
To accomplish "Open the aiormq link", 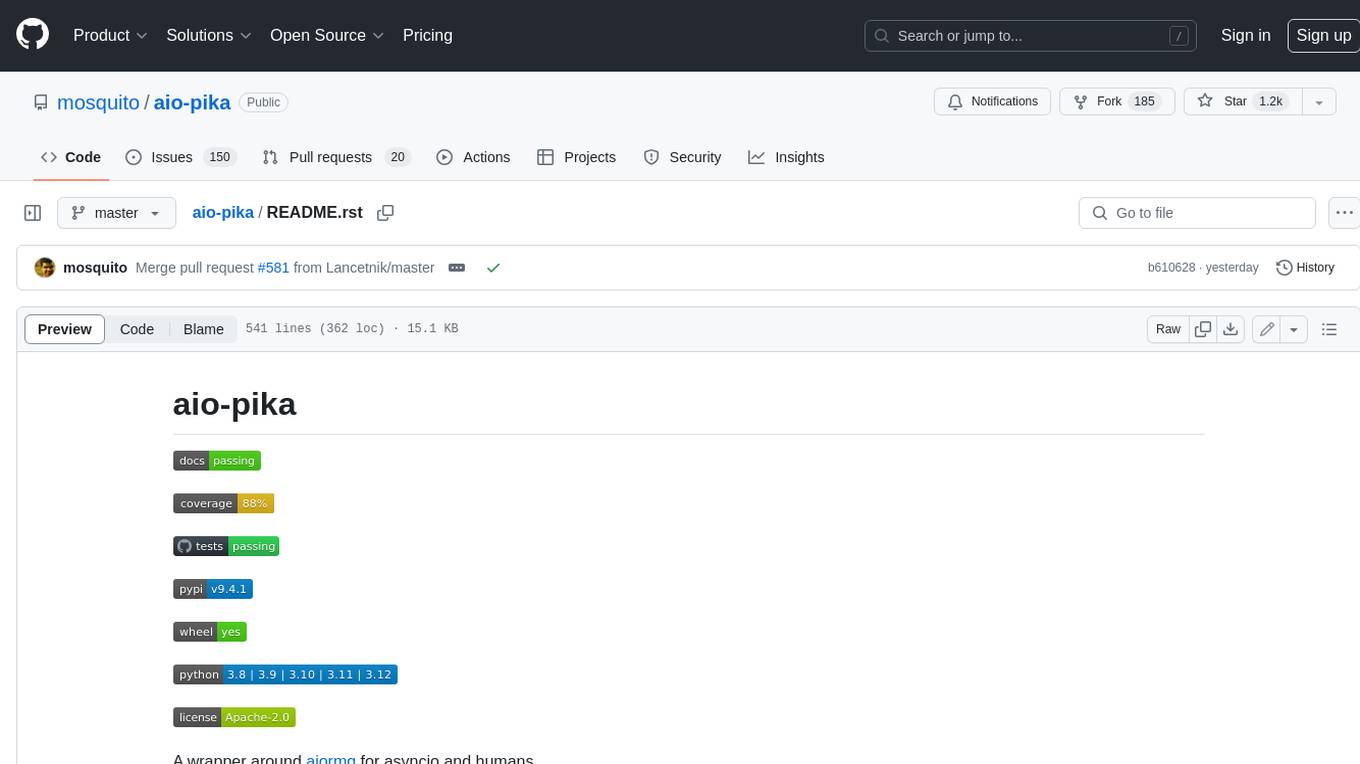I will click(x=331, y=759).
